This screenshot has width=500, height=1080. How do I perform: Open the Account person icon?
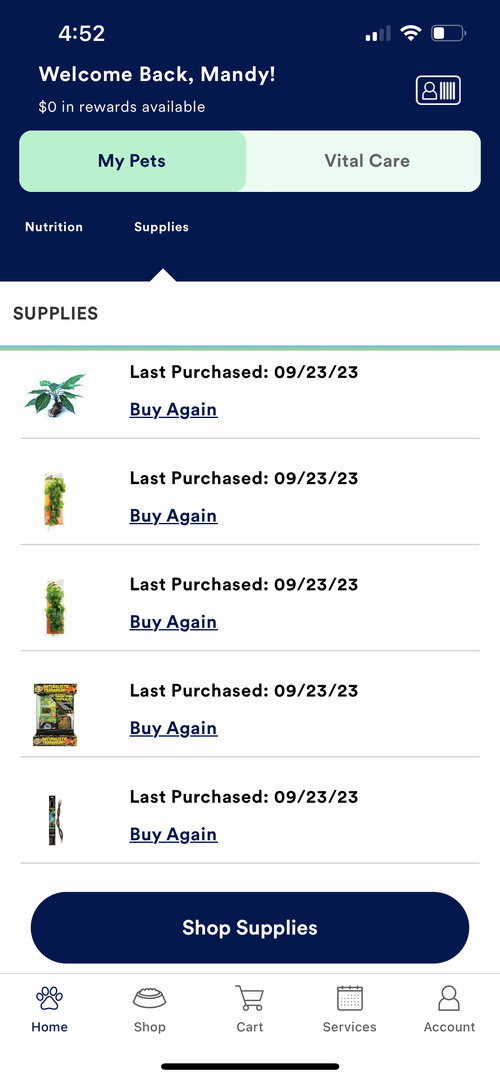click(449, 997)
